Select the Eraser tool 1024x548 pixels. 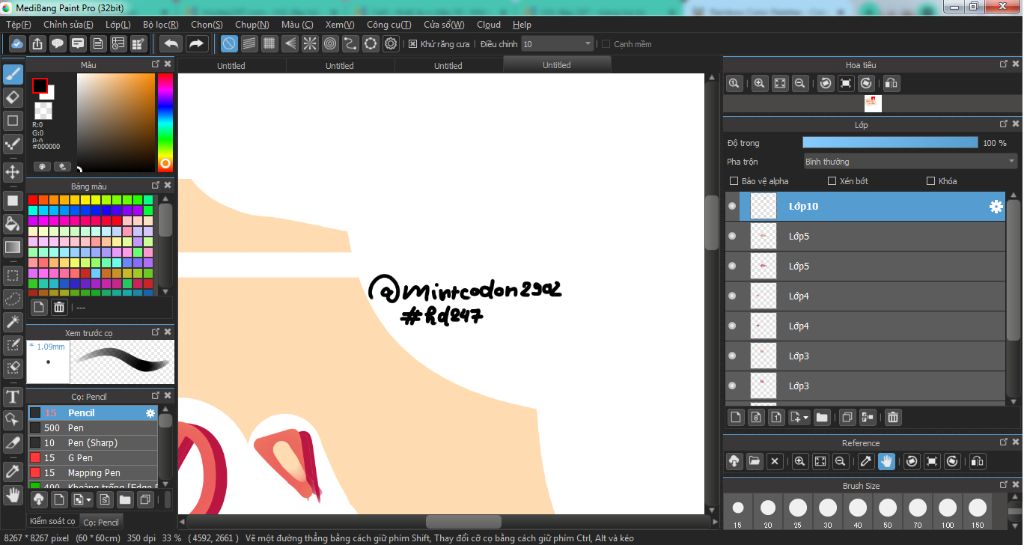point(12,97)
